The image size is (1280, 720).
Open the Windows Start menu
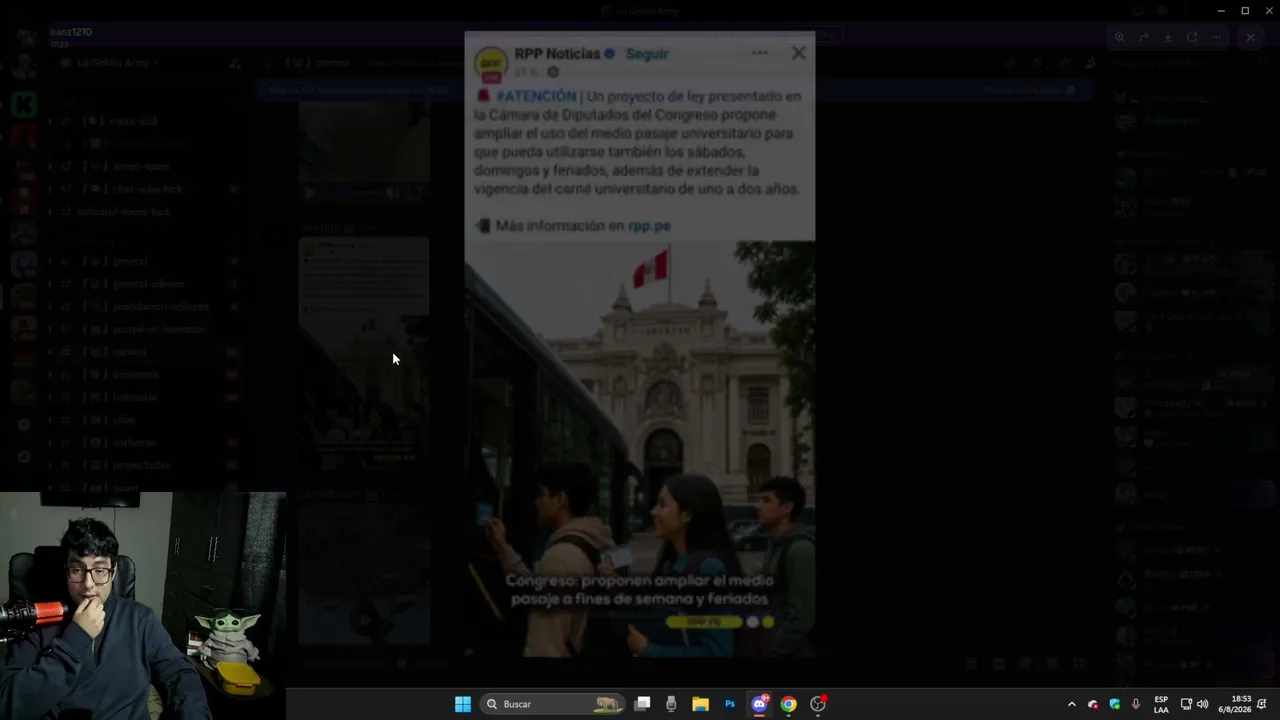(x=462, y=704)
